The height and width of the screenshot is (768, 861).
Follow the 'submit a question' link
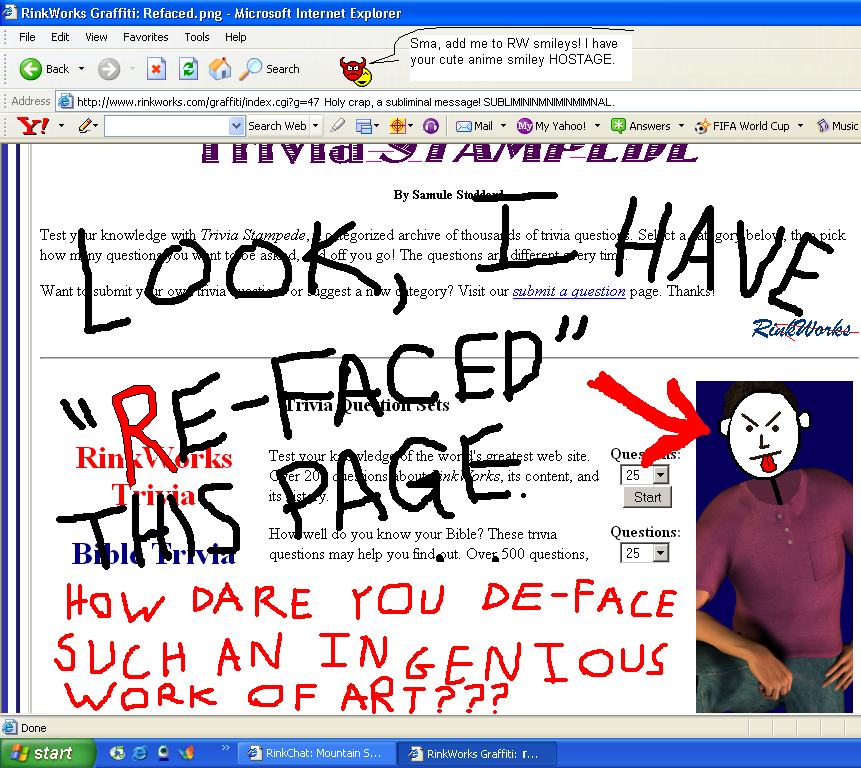(569, 291)
